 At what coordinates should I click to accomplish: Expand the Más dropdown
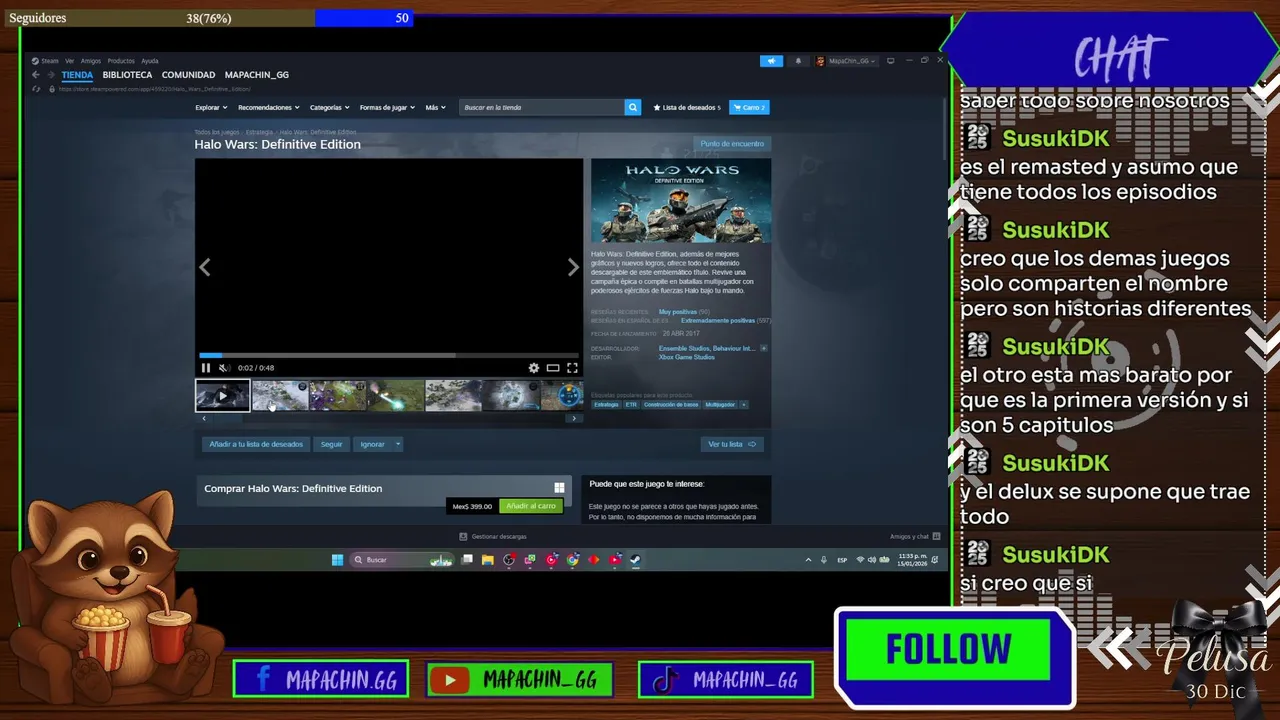[435, 107]
